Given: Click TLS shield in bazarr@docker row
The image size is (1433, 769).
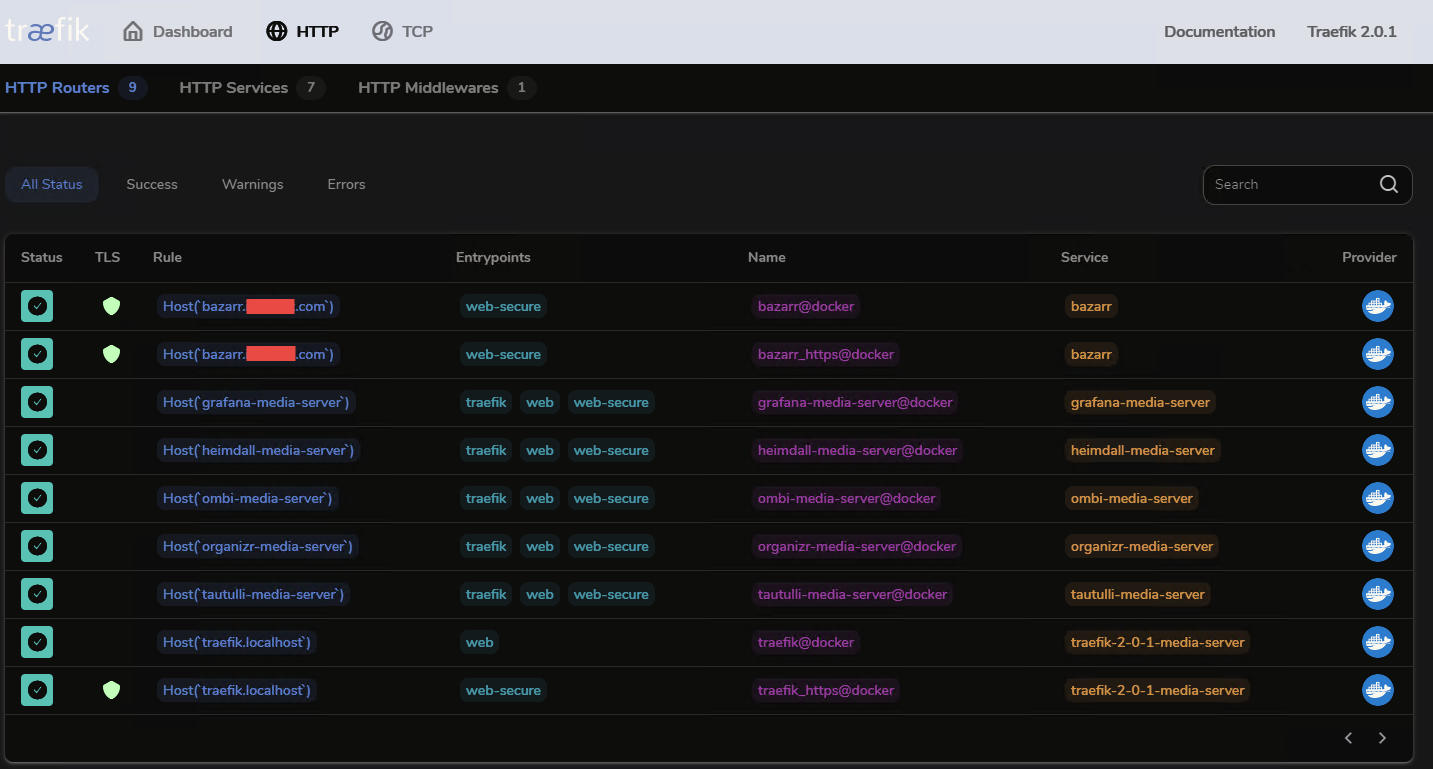Looking at the screenshot, I should click(x=111, y=306).
